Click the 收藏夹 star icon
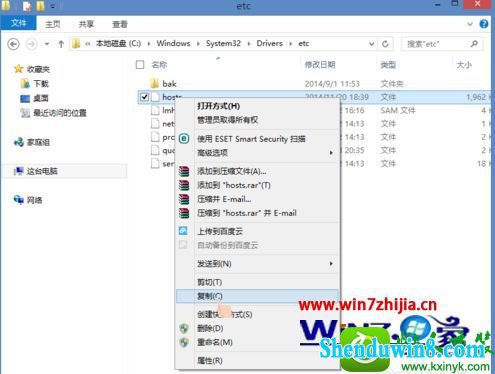The image size is (495, 374). click(19, 69)
